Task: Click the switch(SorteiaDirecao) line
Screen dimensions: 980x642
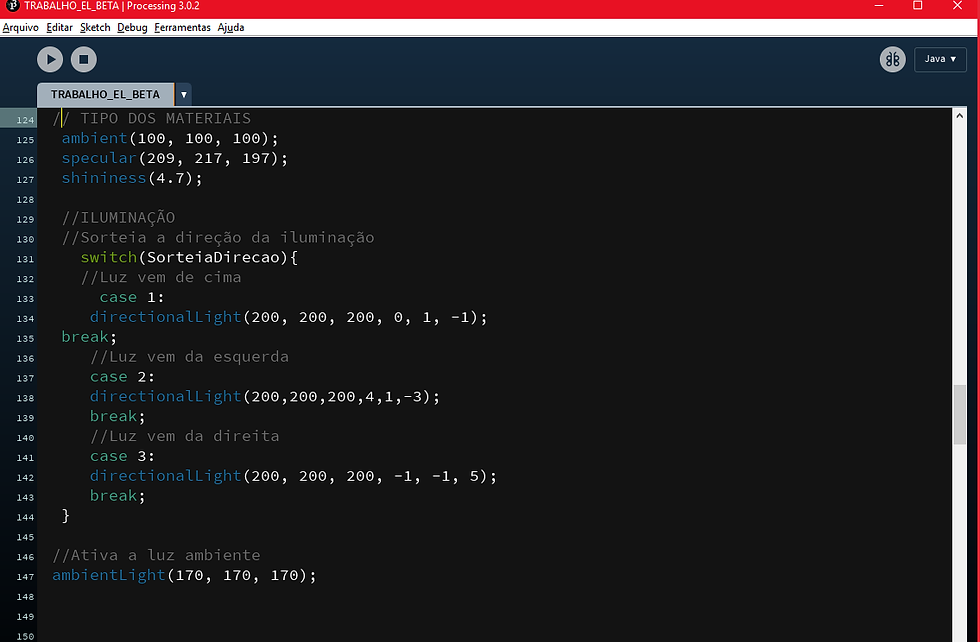Action: 189,258
